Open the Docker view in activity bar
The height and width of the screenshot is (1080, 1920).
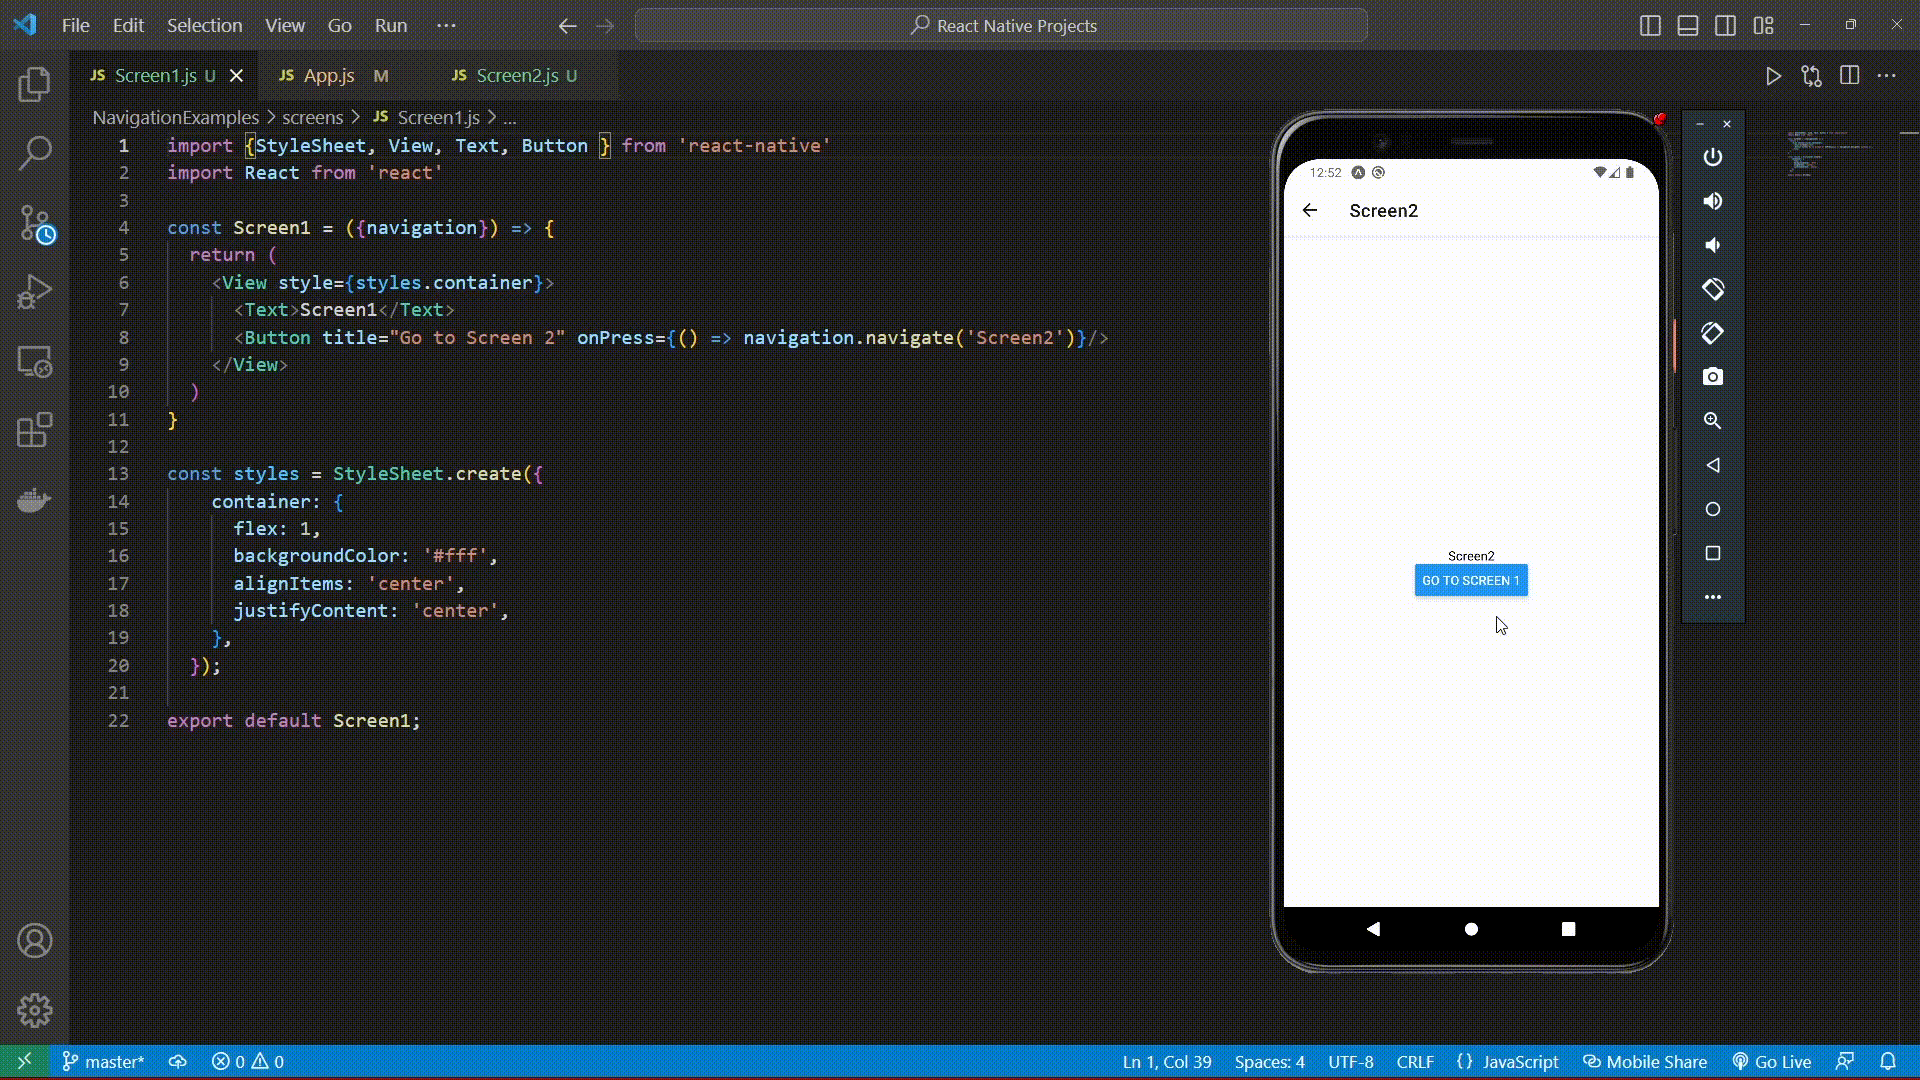[35, 500]
